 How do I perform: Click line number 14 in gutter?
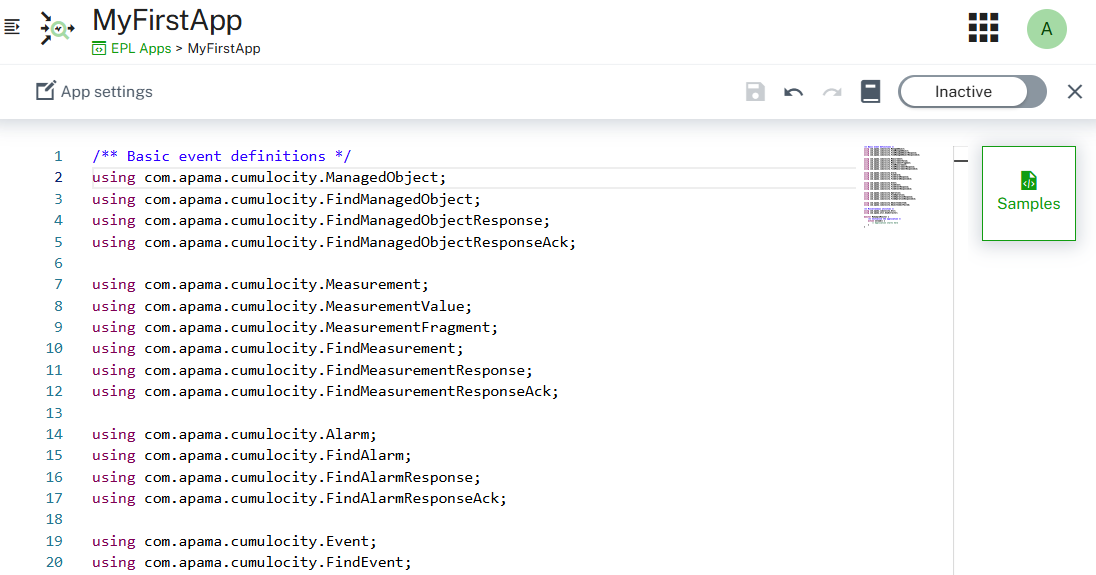(x=54, y=434)
